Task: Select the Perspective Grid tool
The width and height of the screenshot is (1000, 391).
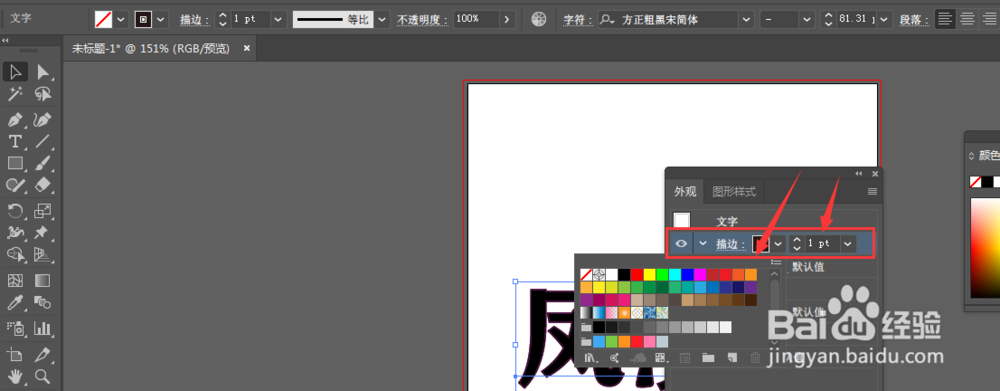Action: click(x=43, y=255)
